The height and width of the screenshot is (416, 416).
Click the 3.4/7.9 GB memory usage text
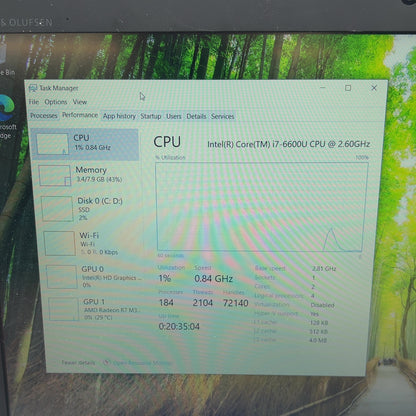99,179
